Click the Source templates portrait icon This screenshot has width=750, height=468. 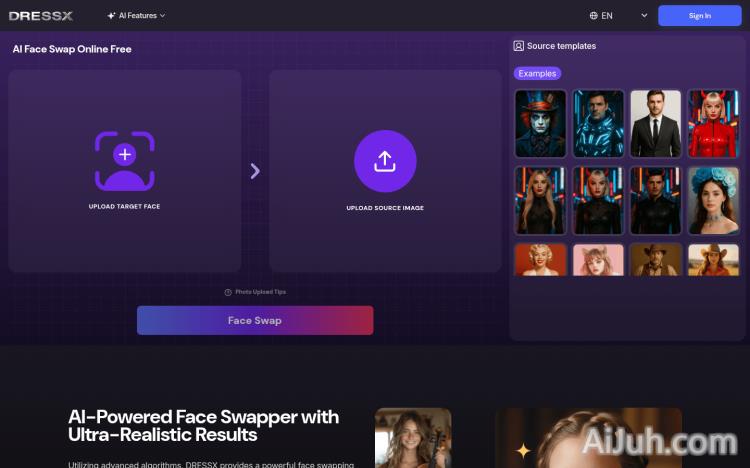(518, 46)
